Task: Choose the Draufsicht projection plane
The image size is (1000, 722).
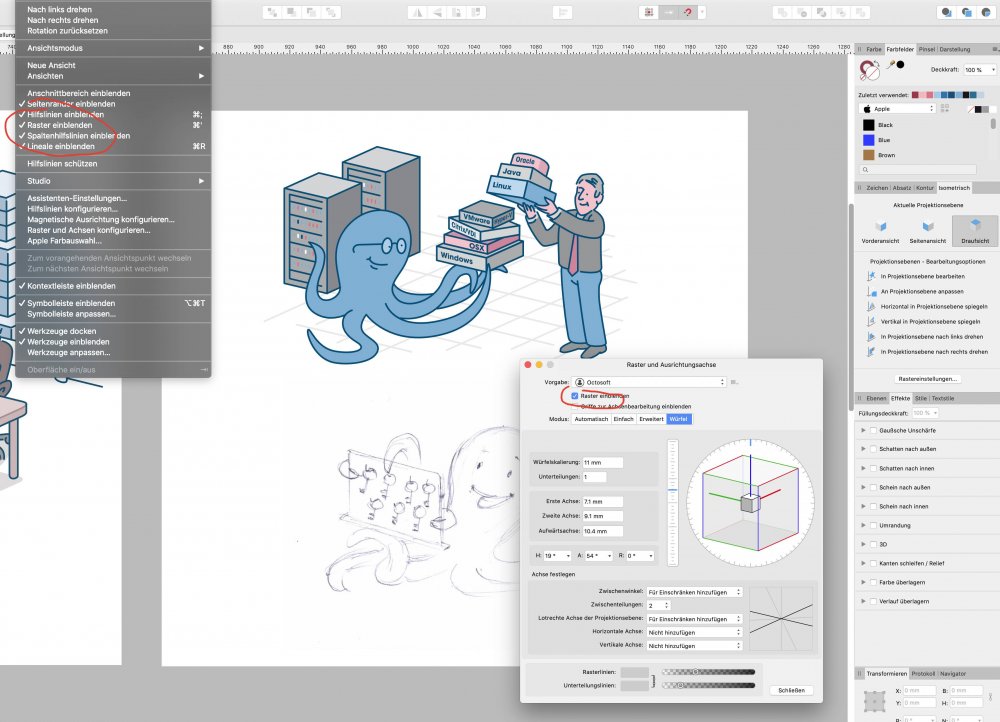Action: coord(973,226)
